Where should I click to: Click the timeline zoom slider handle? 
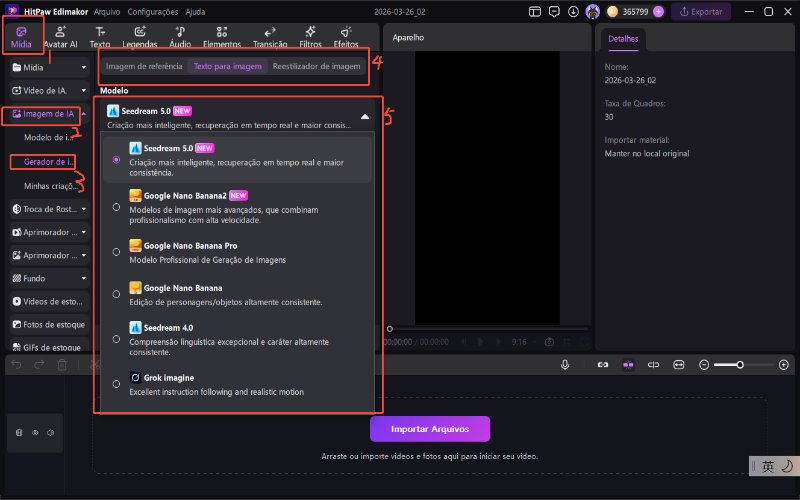(740, 365)
